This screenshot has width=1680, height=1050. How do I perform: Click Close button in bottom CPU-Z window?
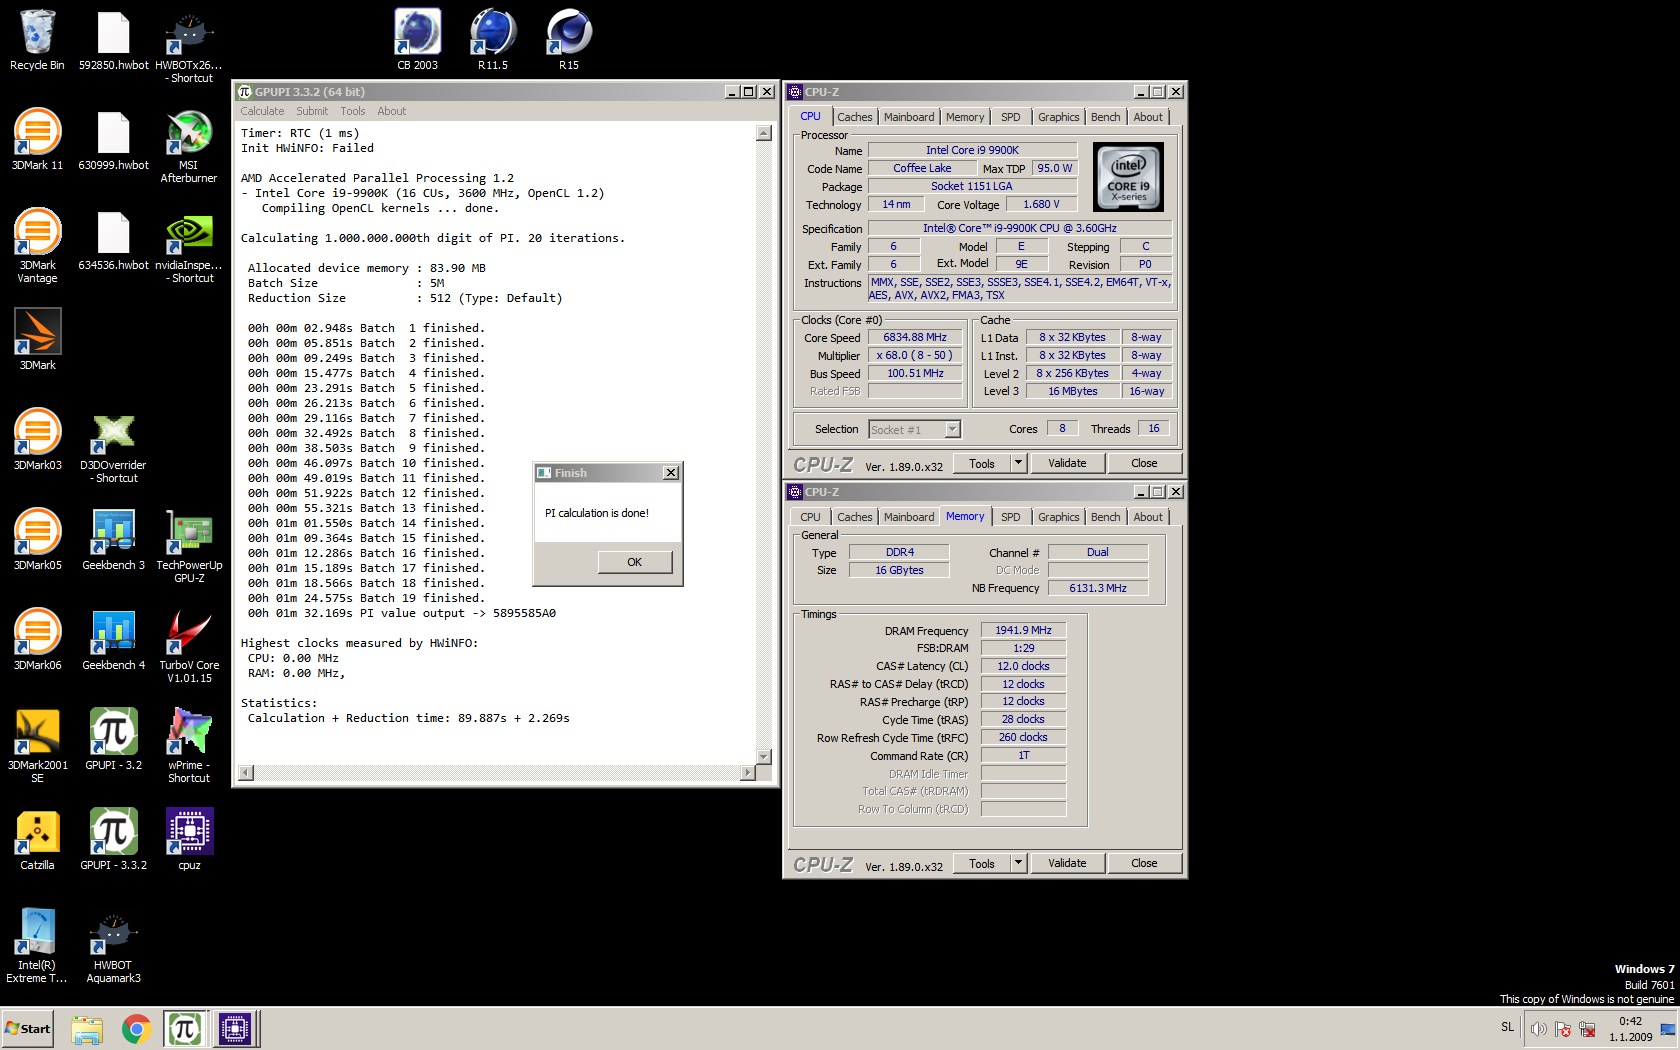(x=1145, y=863)
